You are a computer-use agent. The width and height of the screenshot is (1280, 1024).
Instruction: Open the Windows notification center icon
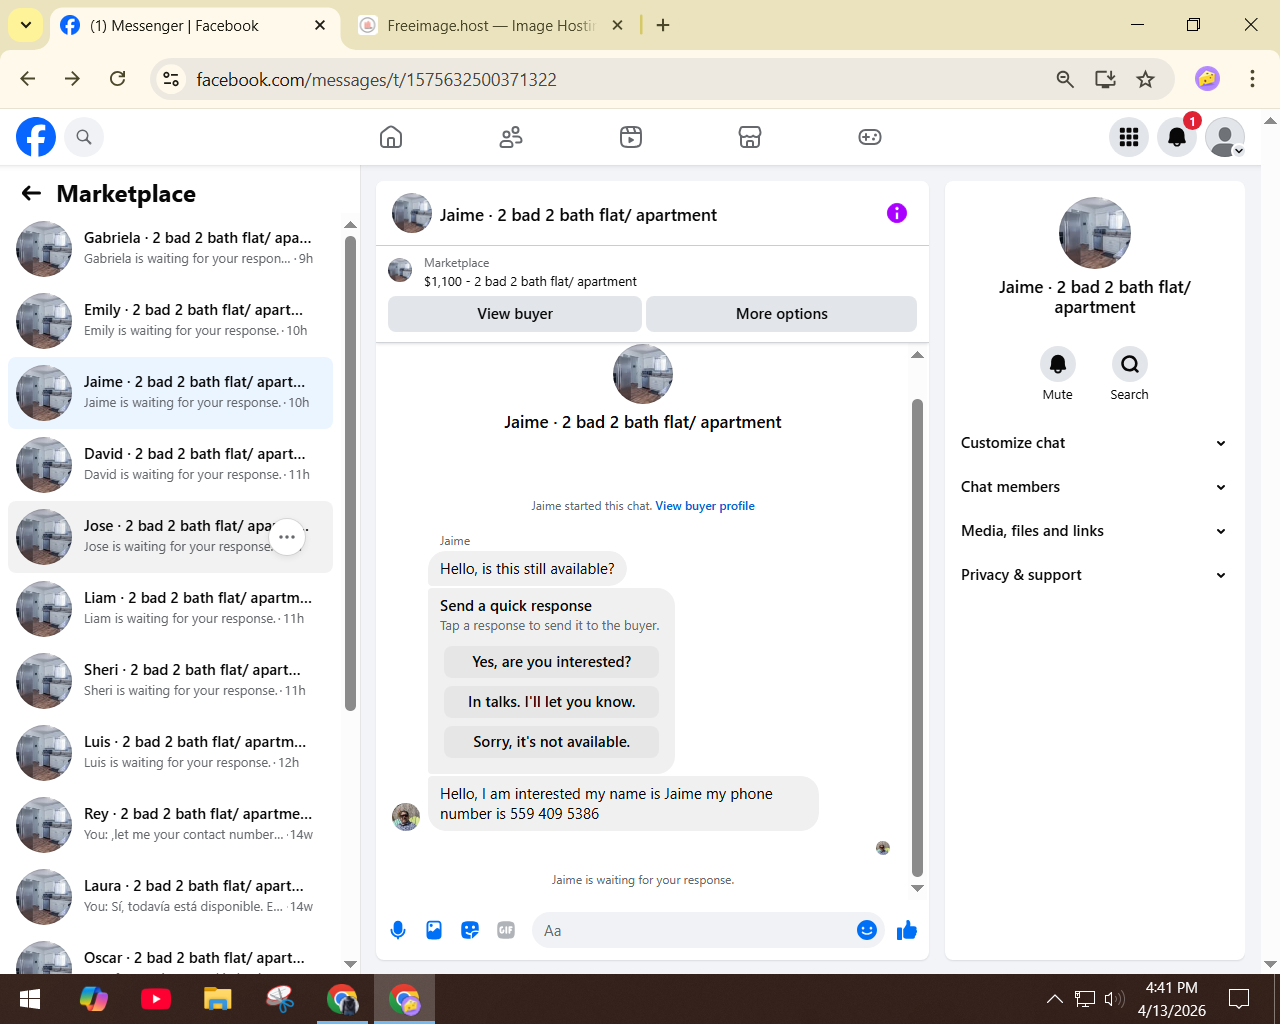pos(1239,998)
